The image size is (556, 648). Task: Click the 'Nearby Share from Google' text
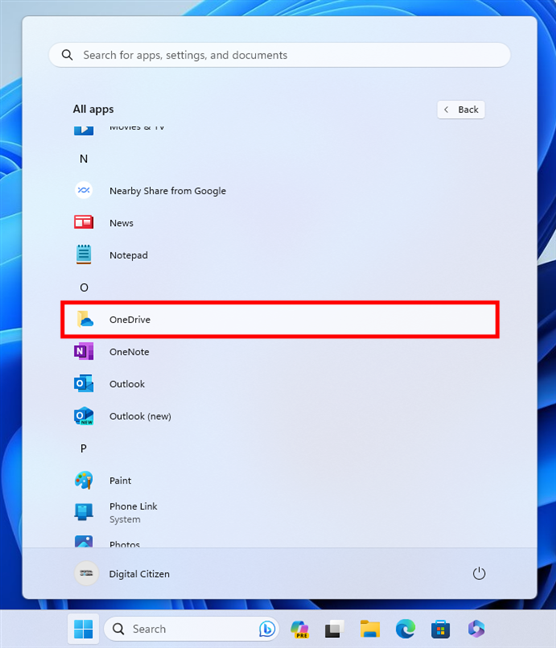pyautogui.click(x=167, y=191)
